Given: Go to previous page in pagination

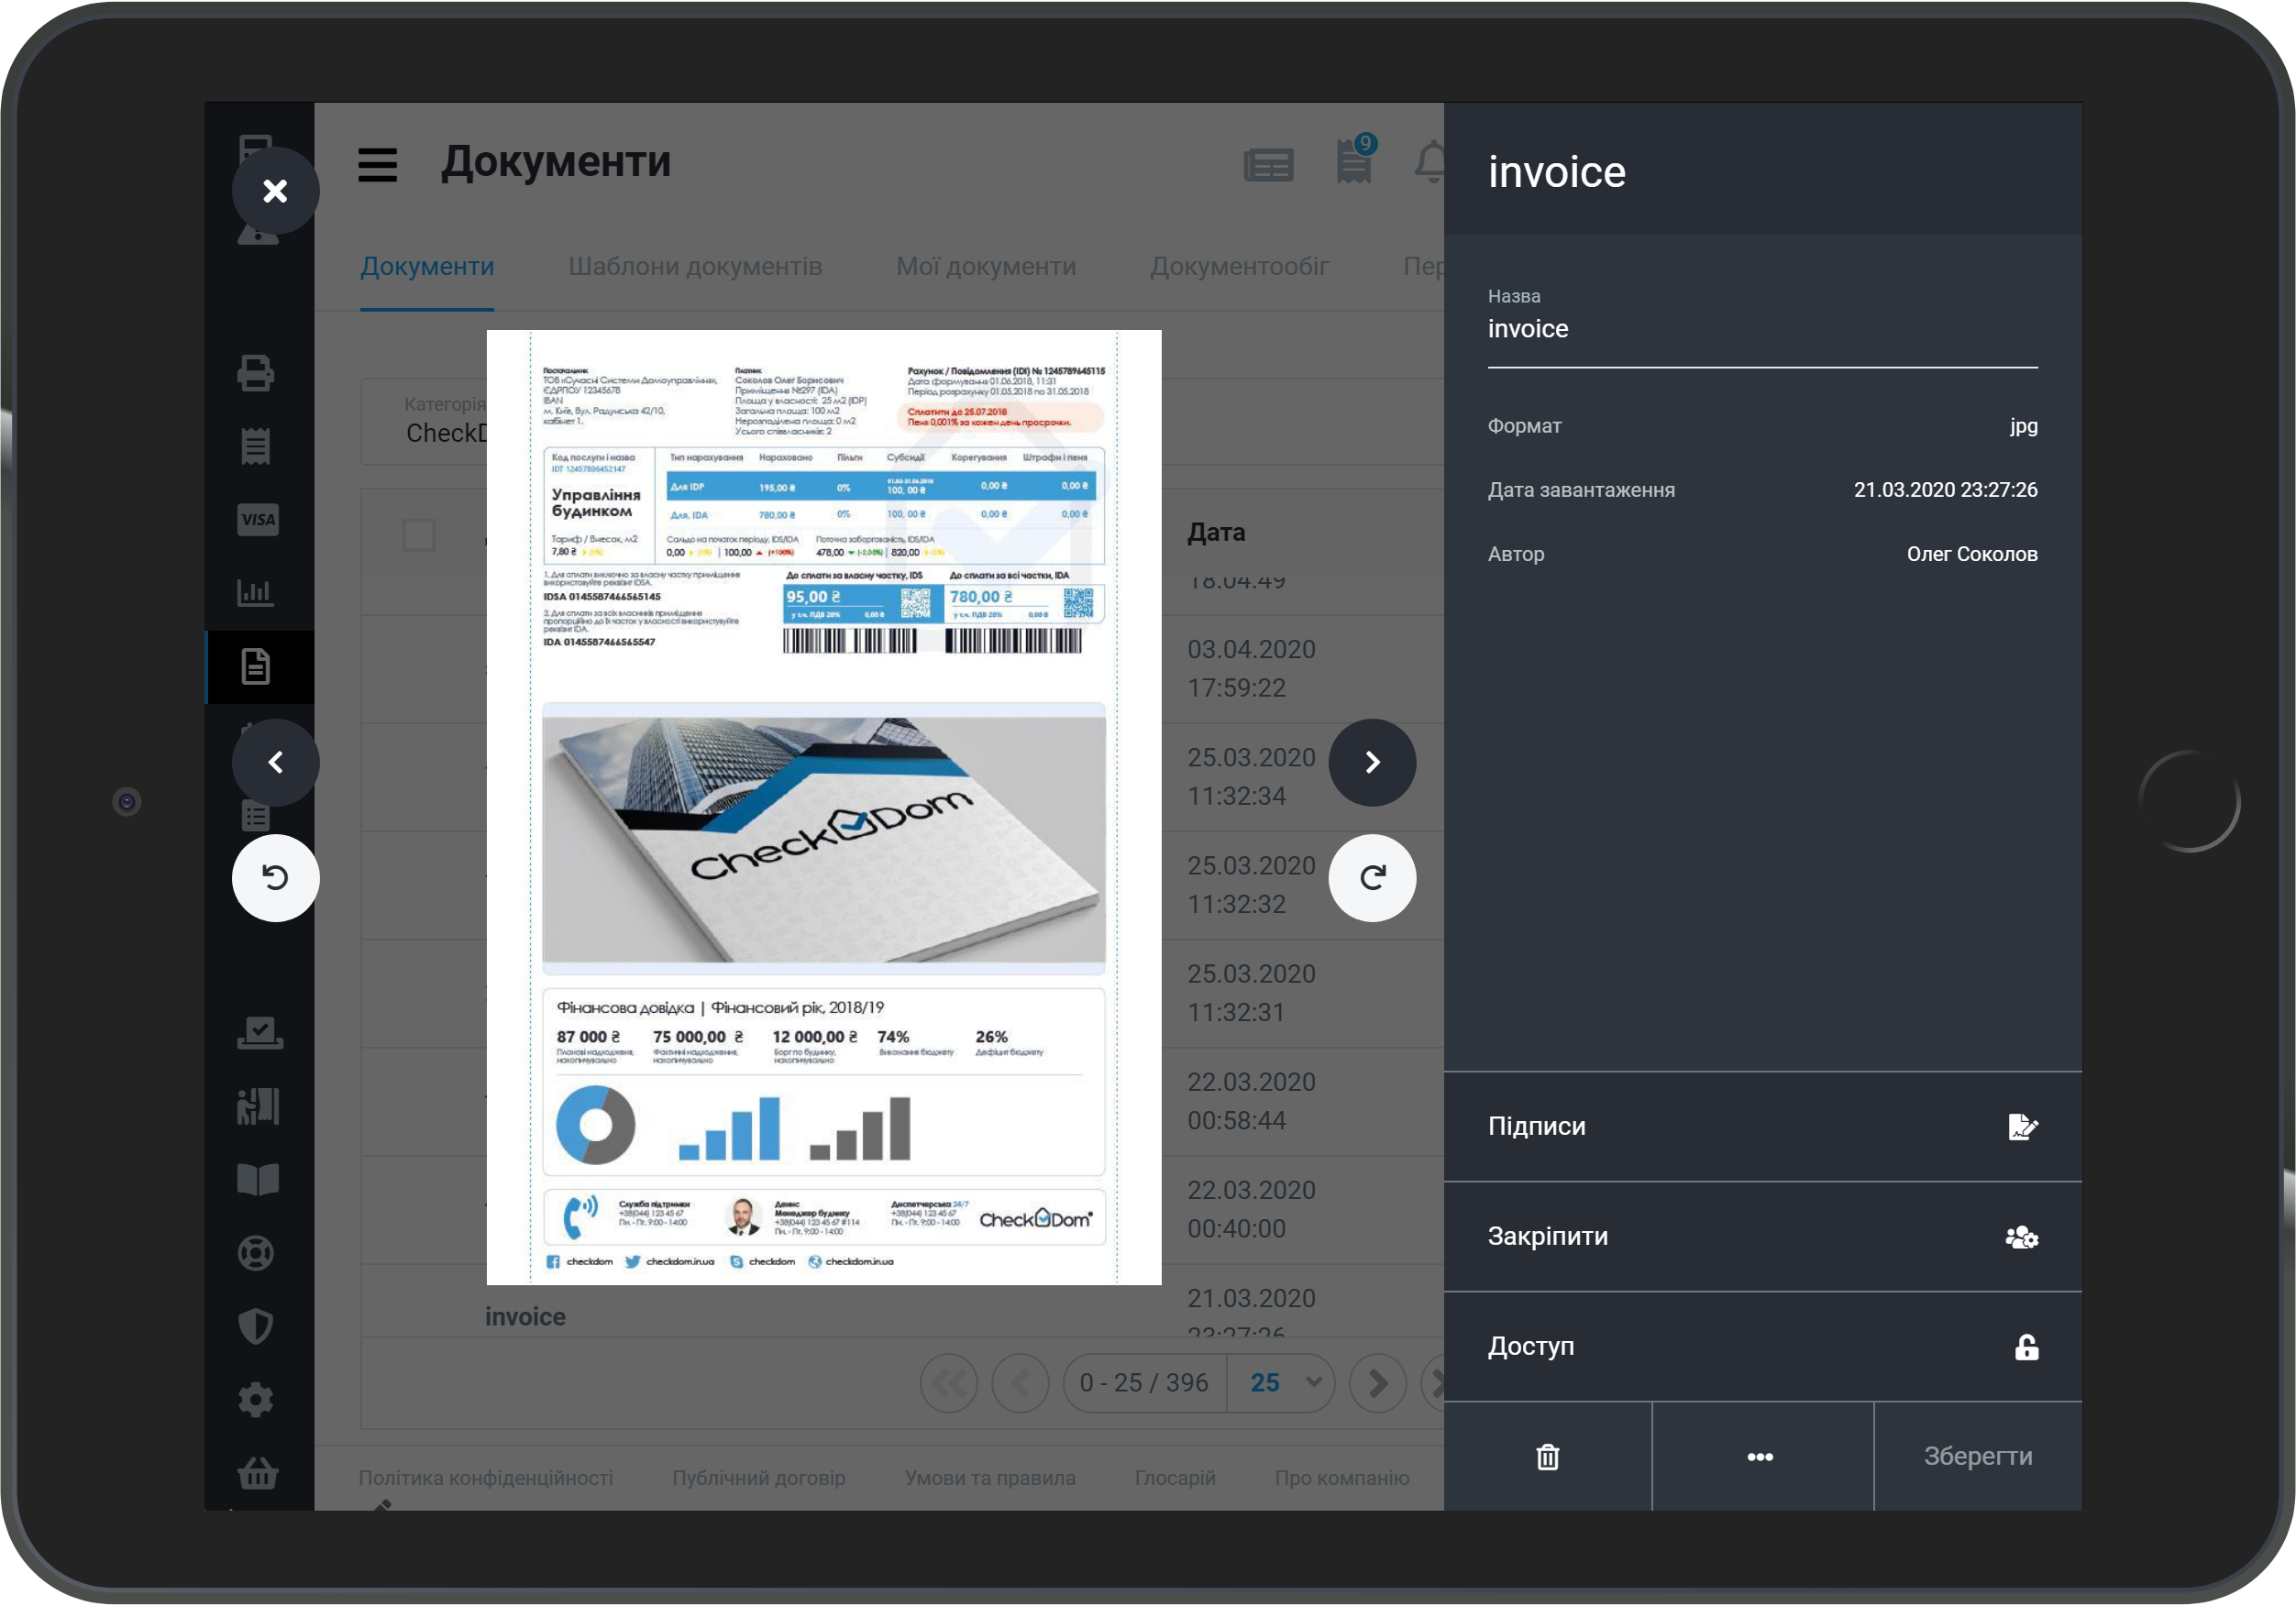Looking at the screenshot, I should [x=1020, y=1383].
